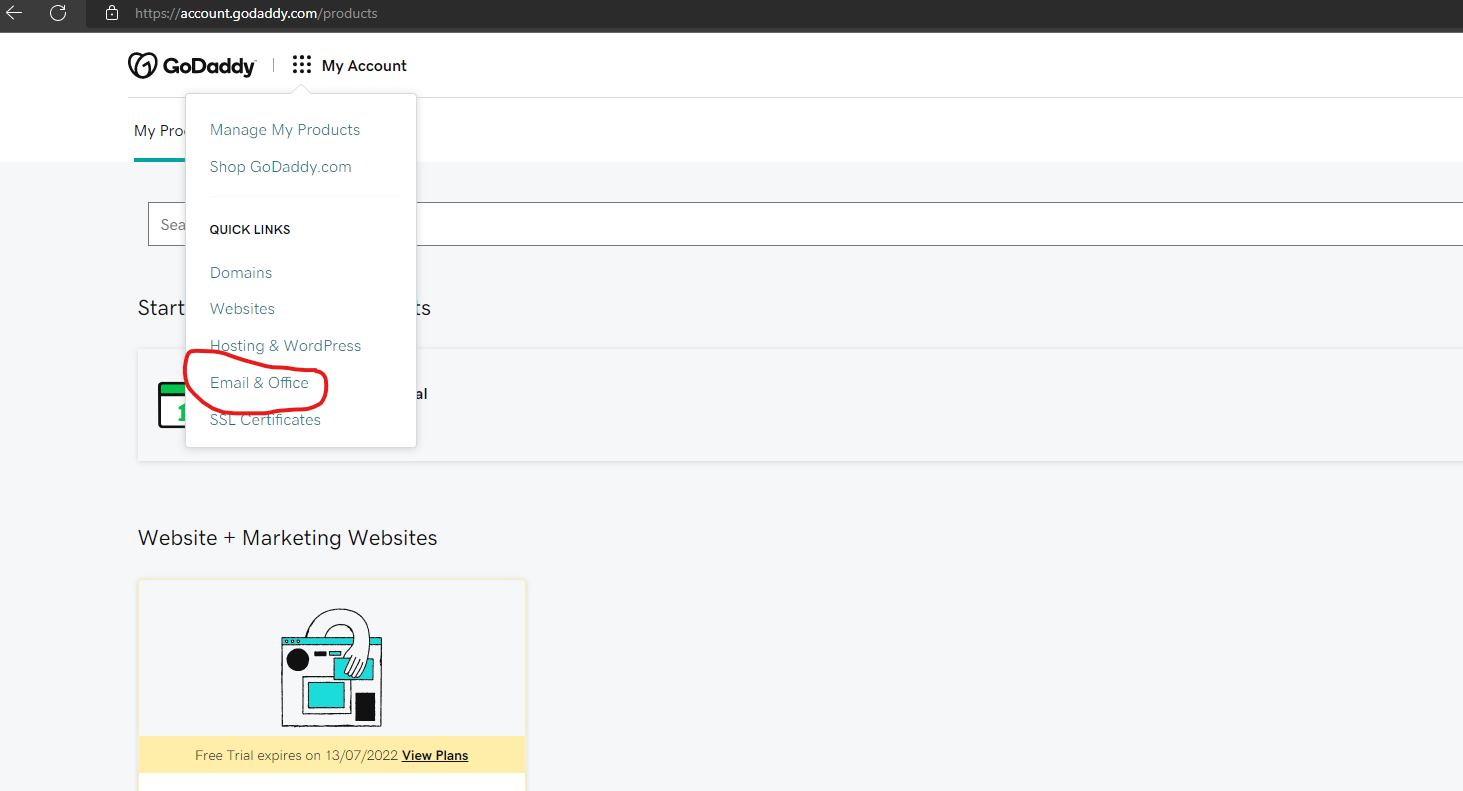Click Free Trial expires on 13/07/2022 text
The height and width of the screenshot is (791, 1463).
[296, 755]
